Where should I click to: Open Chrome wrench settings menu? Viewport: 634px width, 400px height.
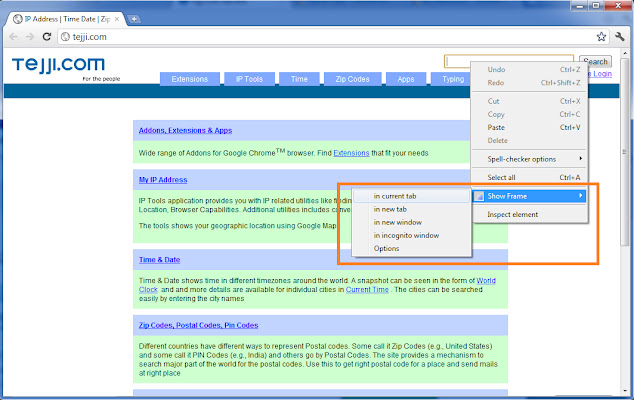[619, 37]
